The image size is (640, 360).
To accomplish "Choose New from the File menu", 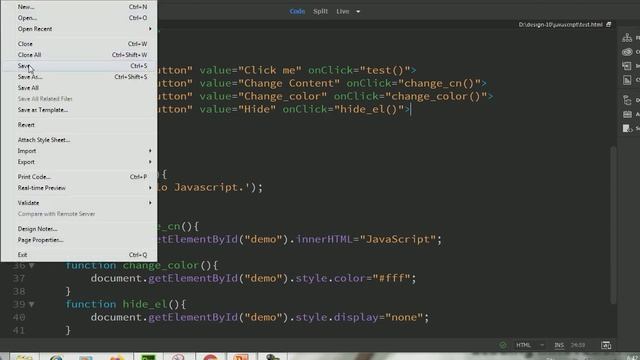I will [x=79, y=7].
